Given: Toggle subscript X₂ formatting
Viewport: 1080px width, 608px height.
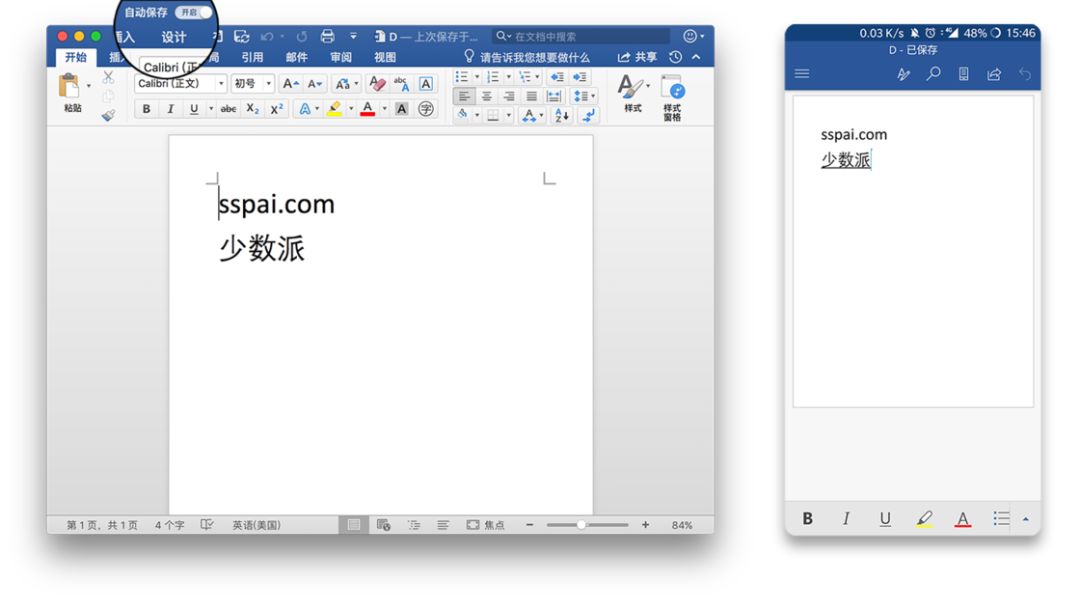Looking at the screenshot, I should [x=253, y=109].
